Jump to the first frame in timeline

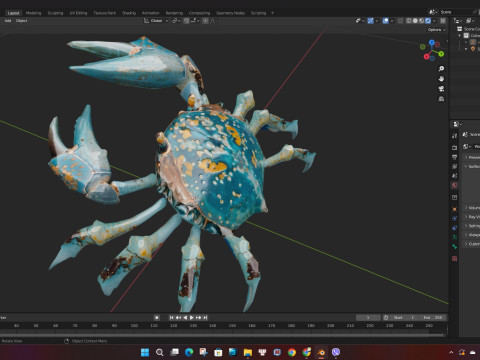tap(171, 317)
